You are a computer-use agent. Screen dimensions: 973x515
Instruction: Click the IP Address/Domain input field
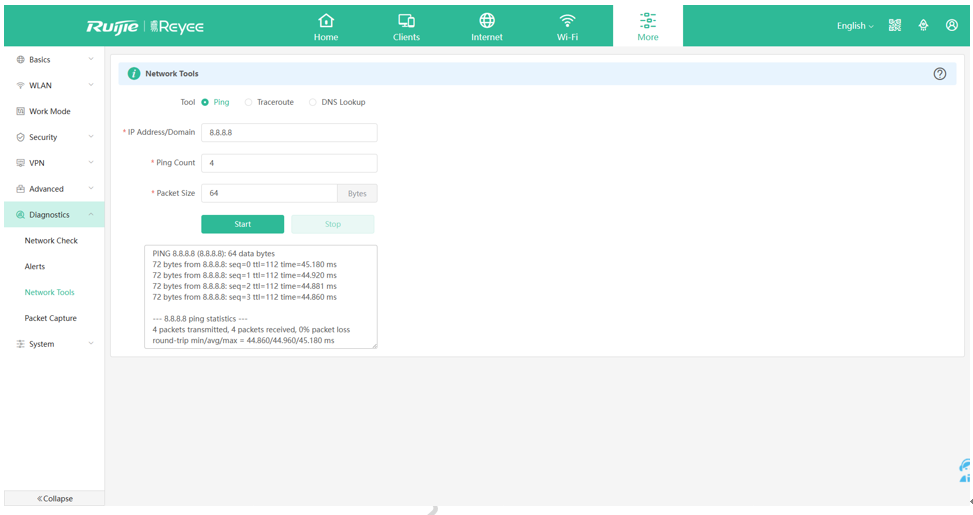click(289, 133)
